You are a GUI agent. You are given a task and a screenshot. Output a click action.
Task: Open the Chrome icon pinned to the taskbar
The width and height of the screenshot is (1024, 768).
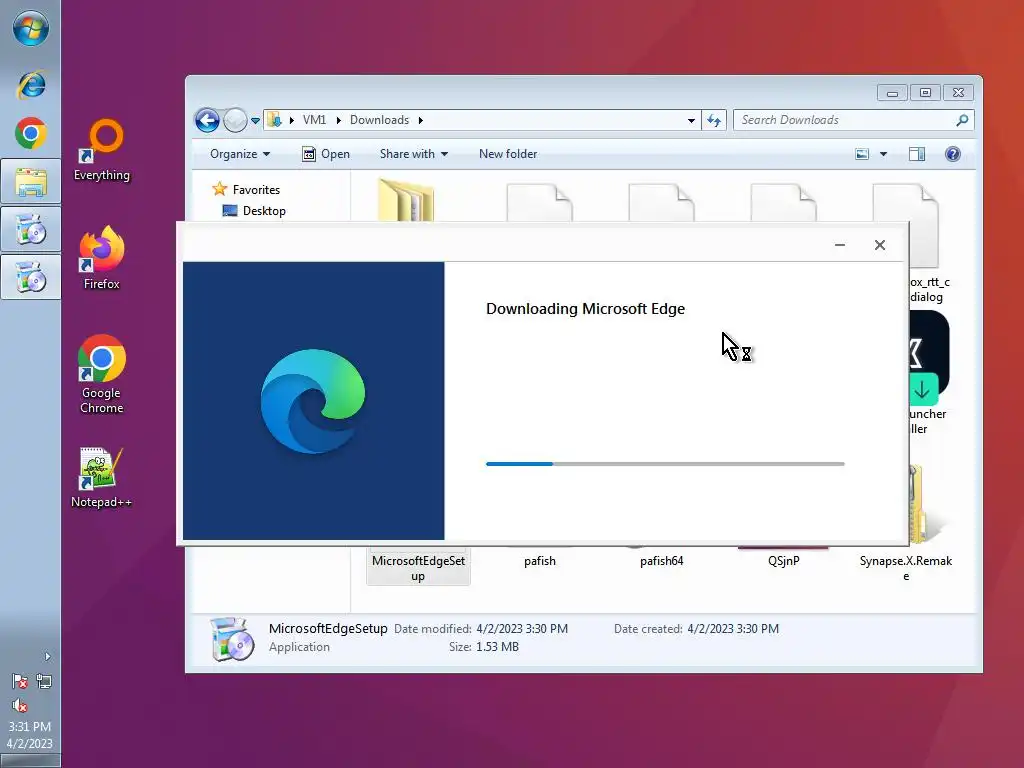tap(31, 133)
